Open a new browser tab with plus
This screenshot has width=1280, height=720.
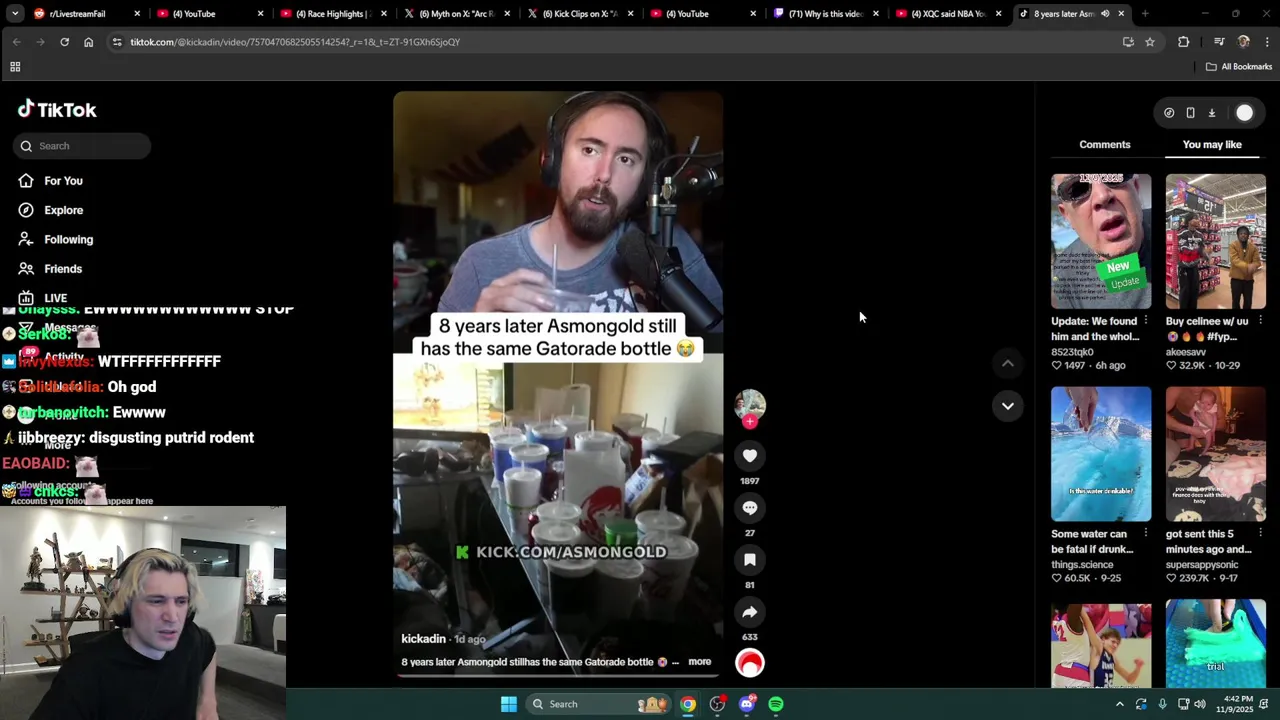tap(1144, 14)
